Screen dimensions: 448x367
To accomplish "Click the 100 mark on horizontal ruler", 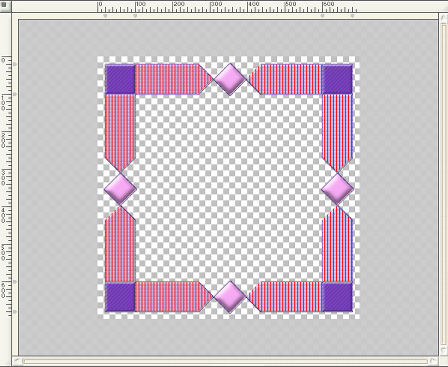I will click(x=140, y=4).
